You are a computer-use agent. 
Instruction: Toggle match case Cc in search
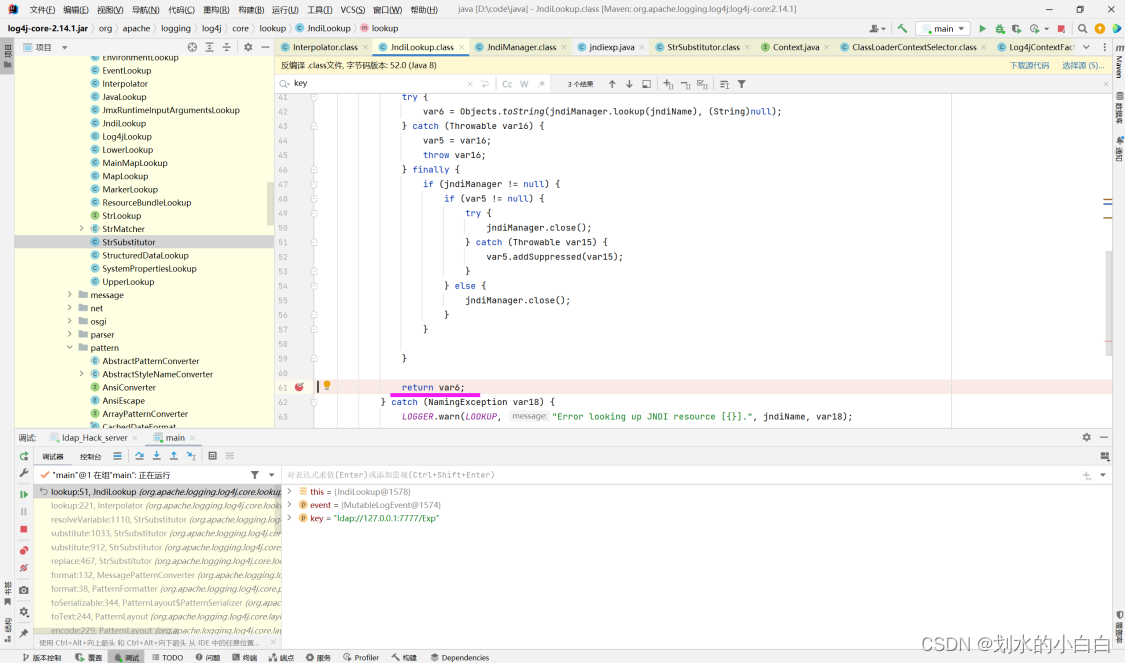click(x=507, y=84)
